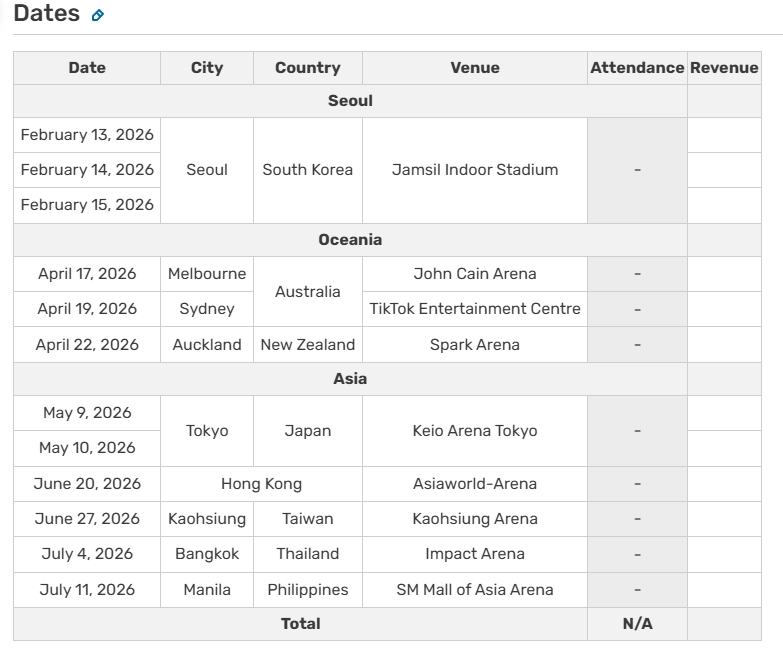The height and width of the screenshot is (654, 783).
Task: Click the Australia country cell
Action: pyautogui.click(x=308, y=292)
